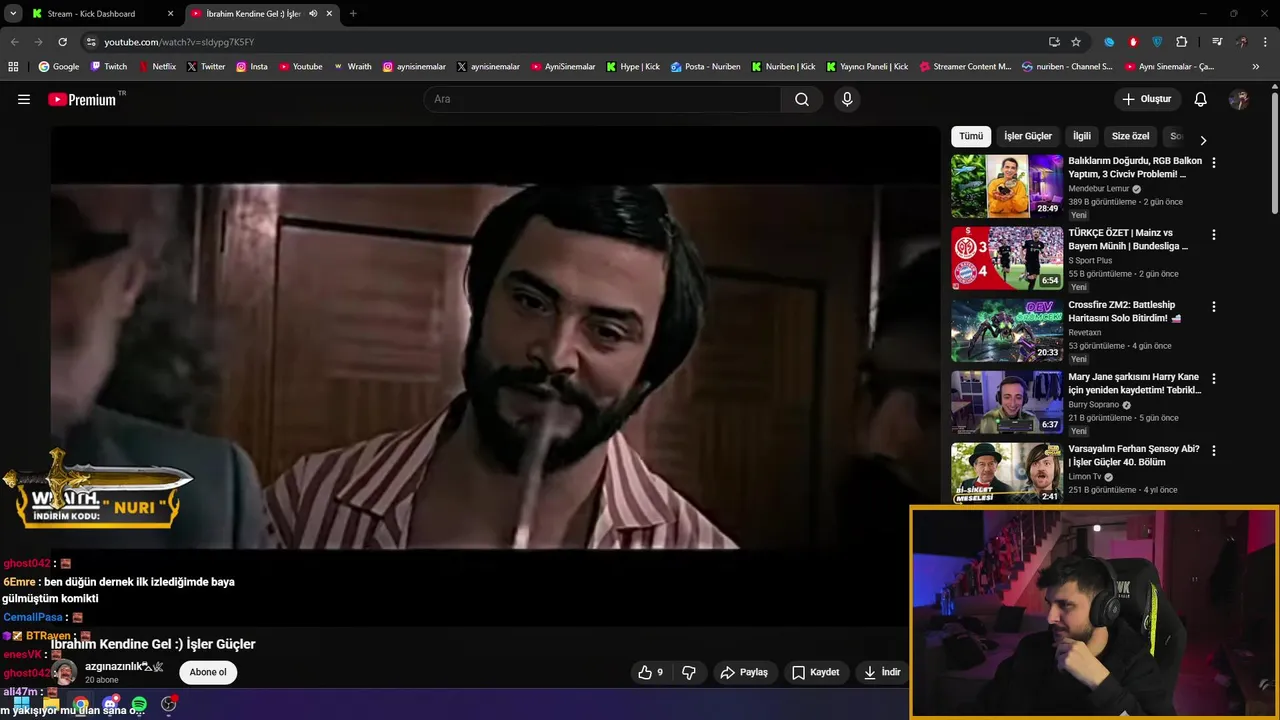
Task: Open Crossfire ZM2 Battleship thumbnail
Action: point(1007,330)
